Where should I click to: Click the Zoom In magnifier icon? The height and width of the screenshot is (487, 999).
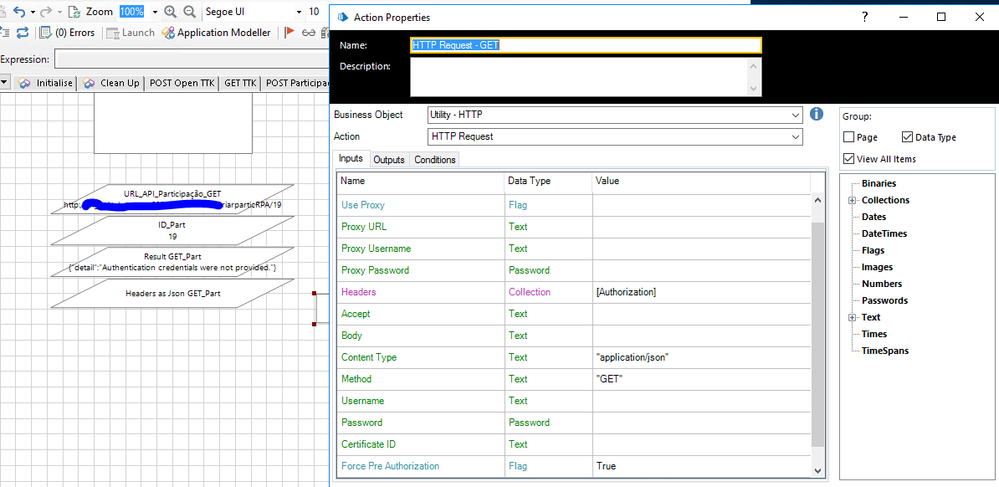pyautogui.click(x=170, y=12)
